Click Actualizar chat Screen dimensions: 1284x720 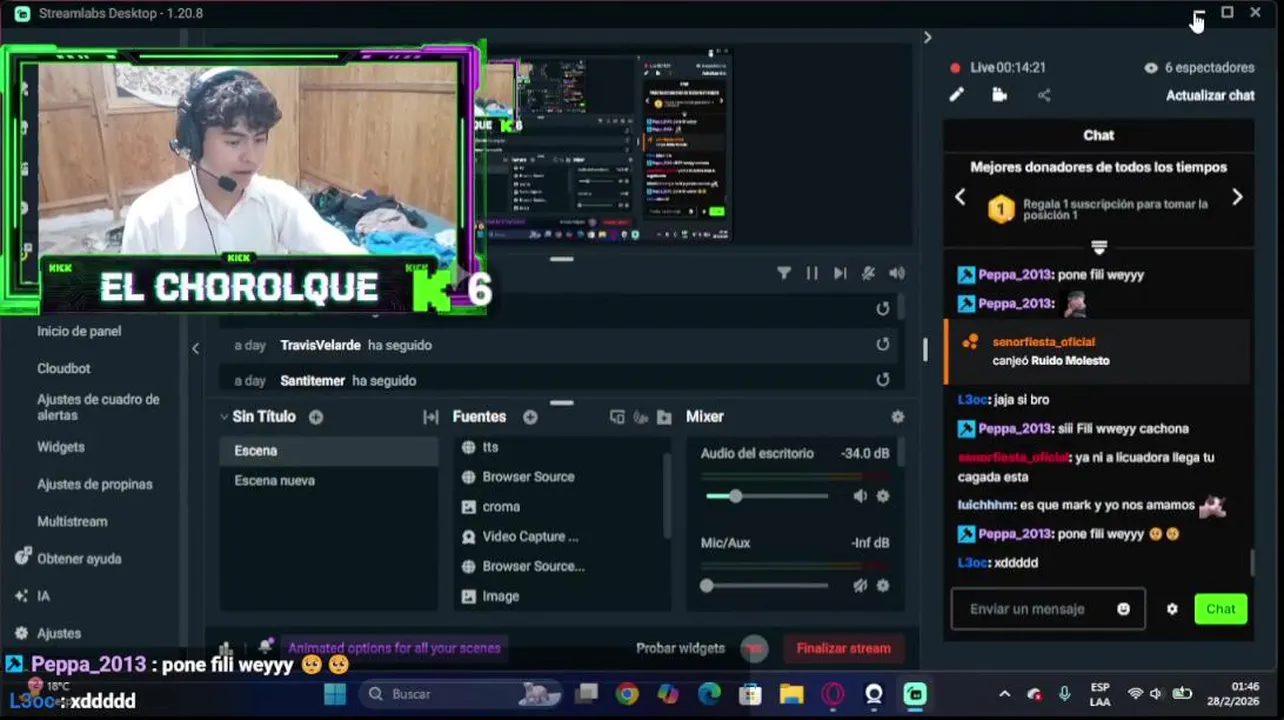pyautogui.click(x=1210, y=95)
